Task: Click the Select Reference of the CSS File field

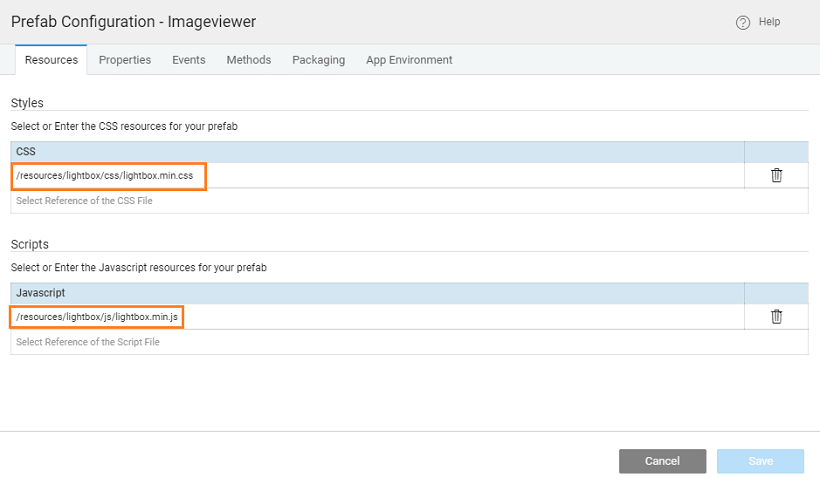Action: (378, 201)
